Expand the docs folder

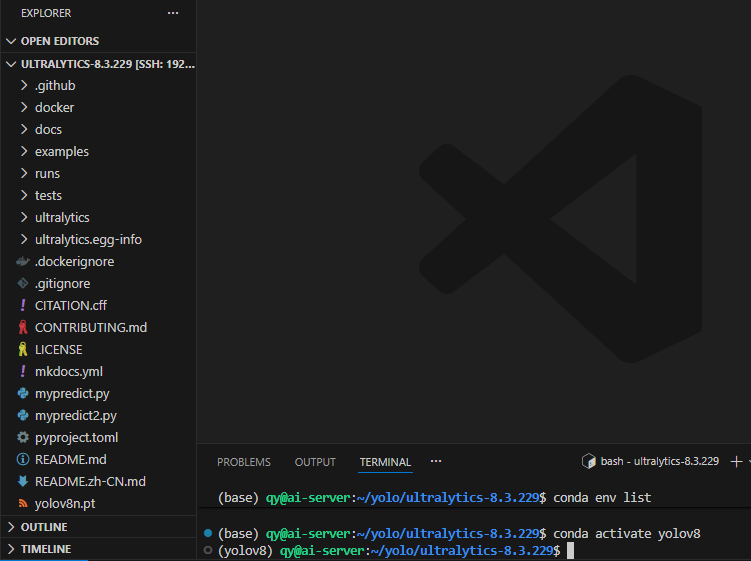[24, 129]
